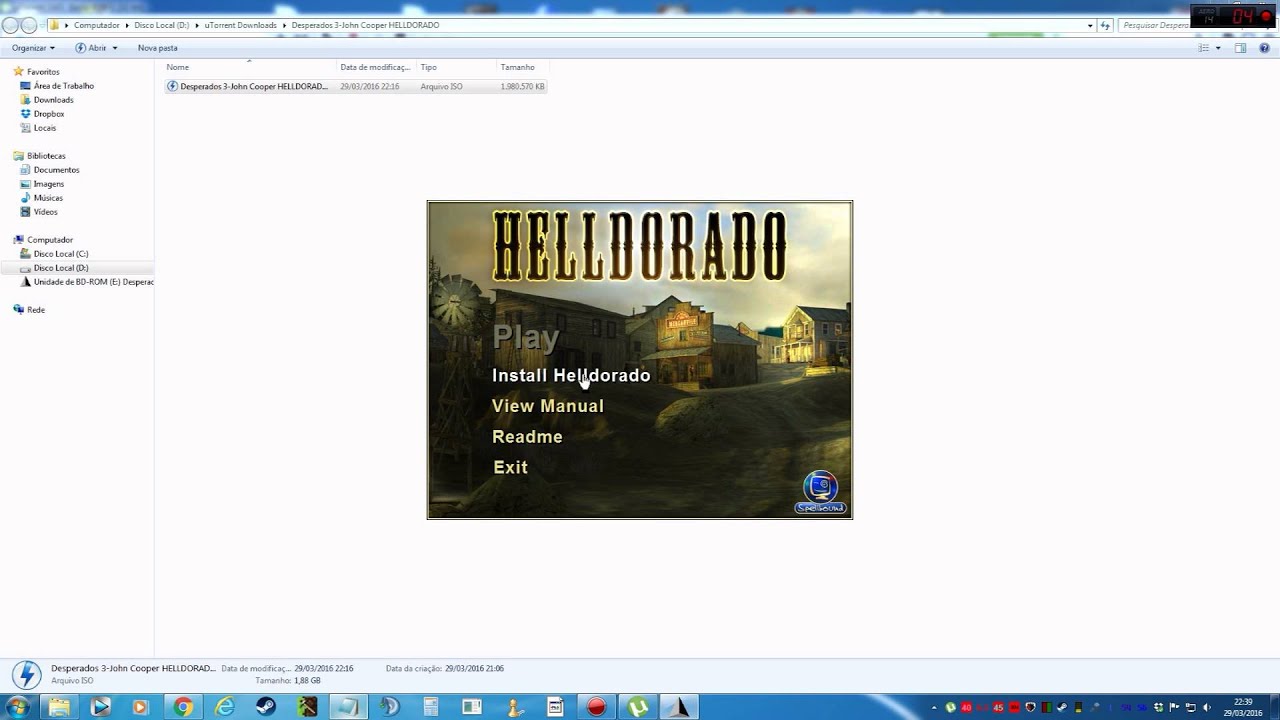The image size is (1280, 720).
Task: Open the Minecraft taskbar icon
Action: click(x=307, y=707)
